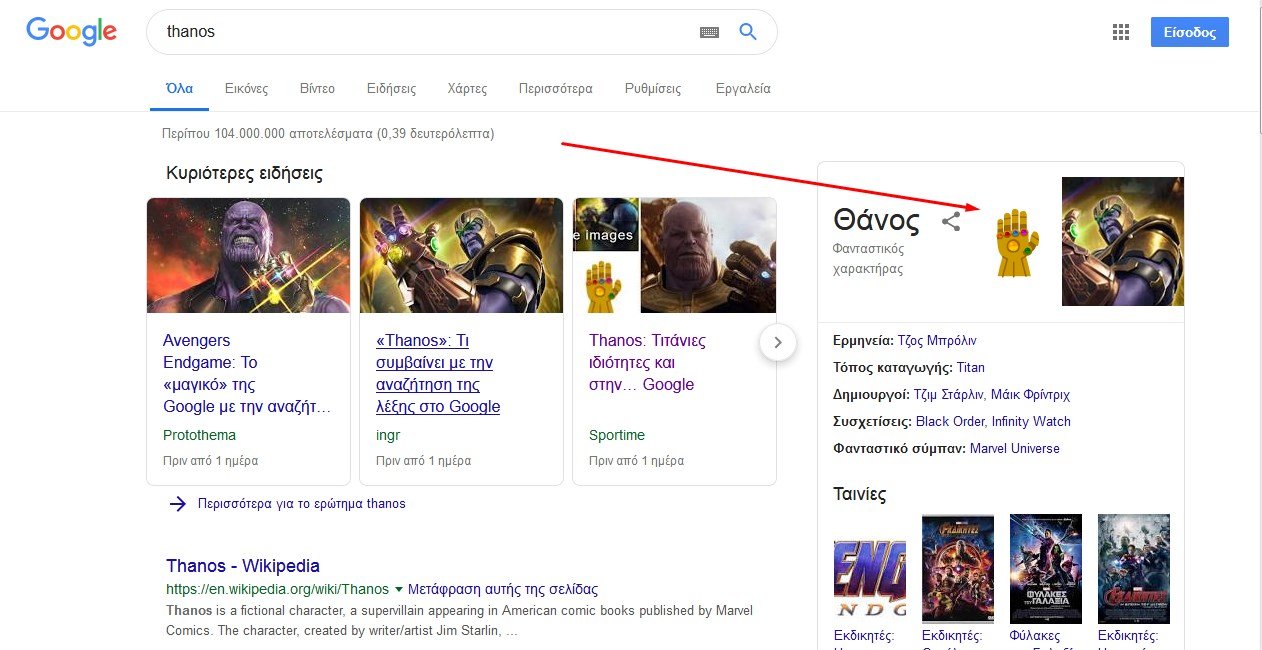Open the Εικόνες tab
The width and height of the screenshot is (1262, 650).
(x=246, y=88)
